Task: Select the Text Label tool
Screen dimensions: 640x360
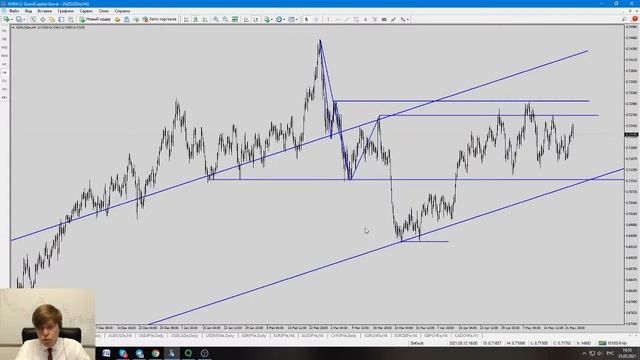Action: [x=375, y=19]
